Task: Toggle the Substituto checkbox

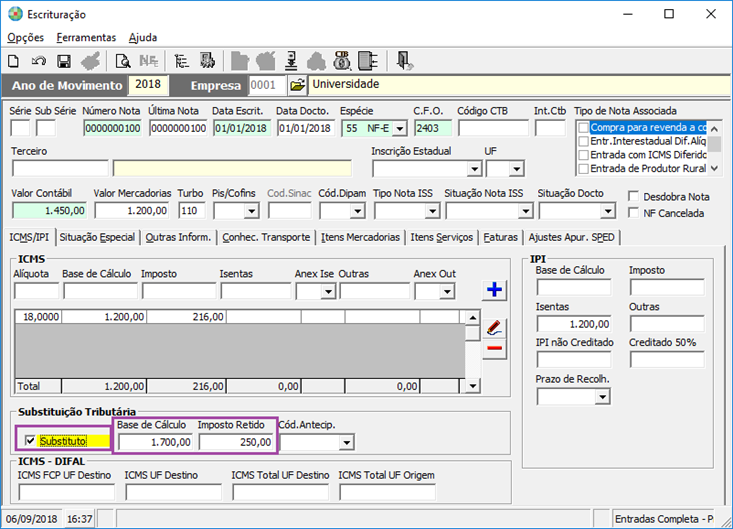Action: point(30,441)
